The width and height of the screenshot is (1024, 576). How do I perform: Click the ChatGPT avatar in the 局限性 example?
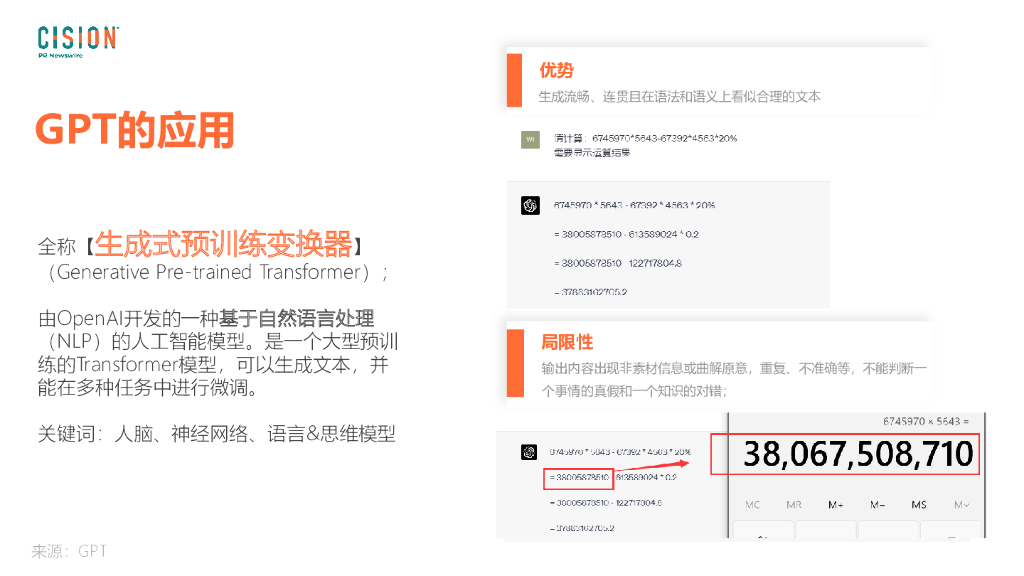click(528, 451)
